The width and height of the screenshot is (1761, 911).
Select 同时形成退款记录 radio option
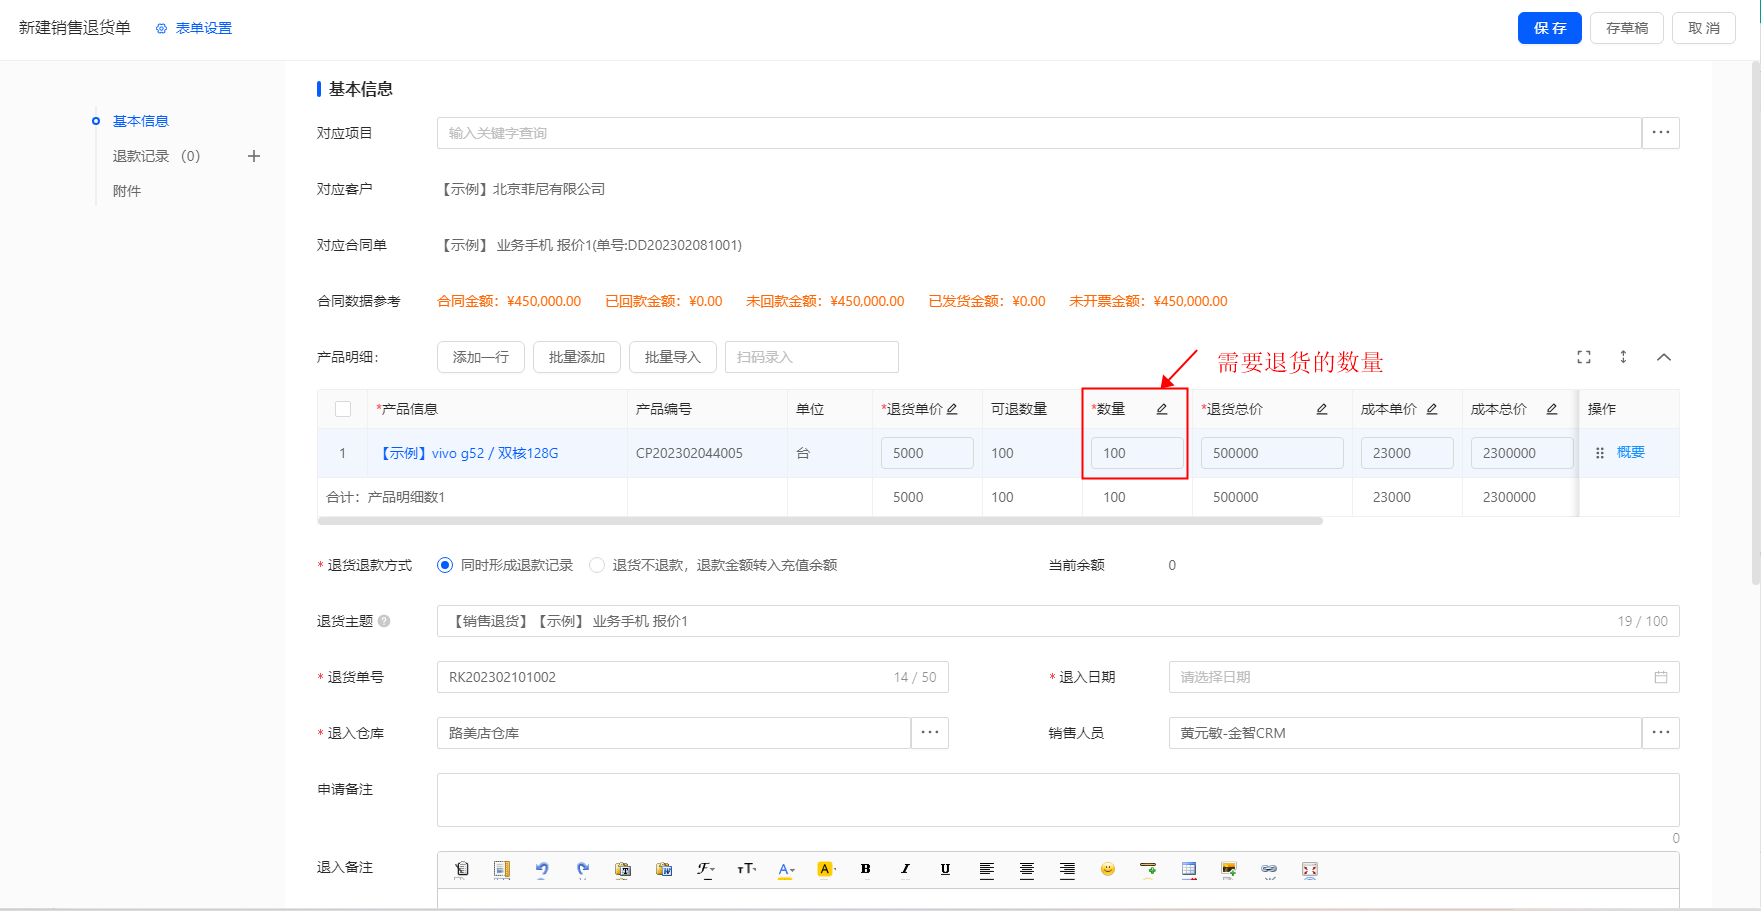click(x=445, y=565)
